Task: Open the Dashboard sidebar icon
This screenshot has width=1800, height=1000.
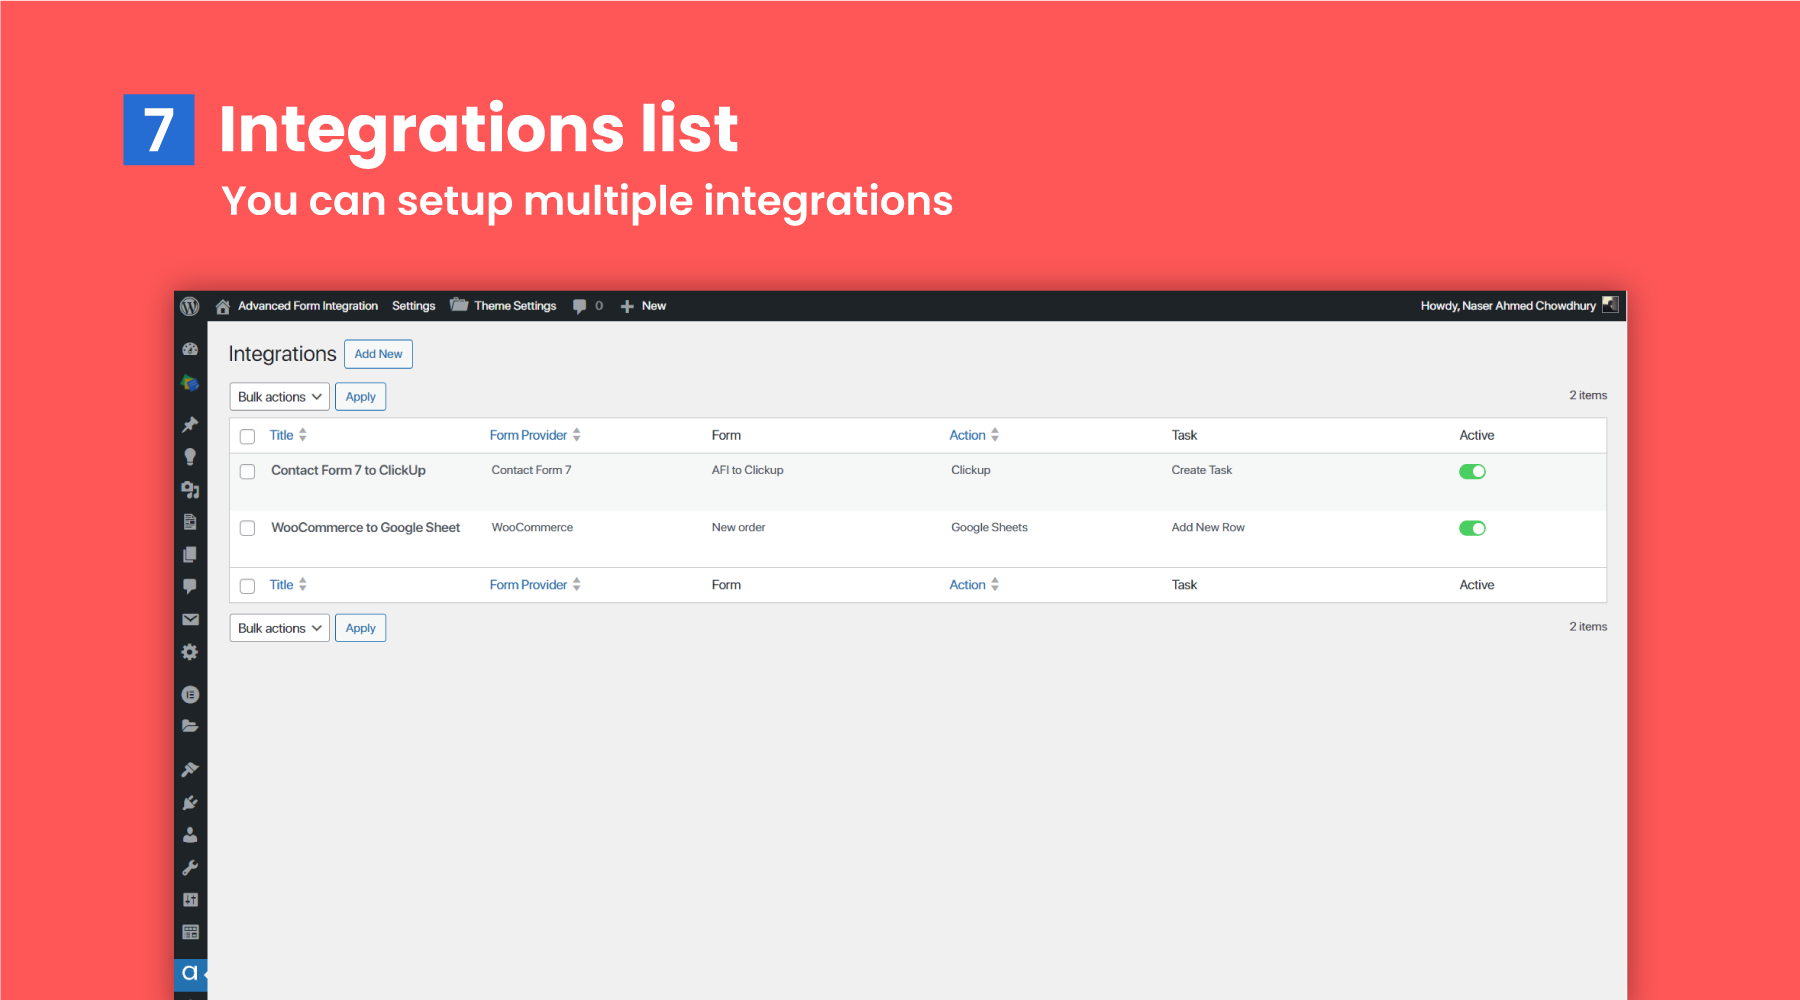Action: (x=190, y=349)
